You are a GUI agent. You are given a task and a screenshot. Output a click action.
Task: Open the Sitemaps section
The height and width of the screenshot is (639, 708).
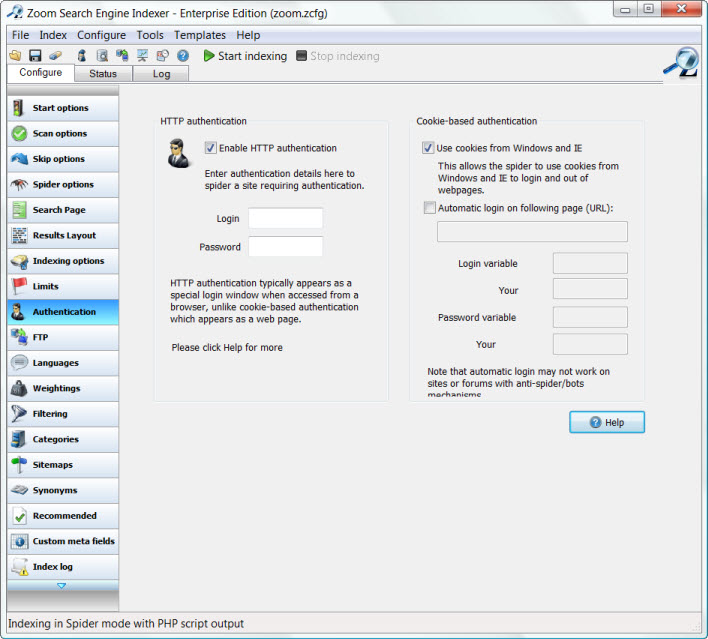coord(63,465)
